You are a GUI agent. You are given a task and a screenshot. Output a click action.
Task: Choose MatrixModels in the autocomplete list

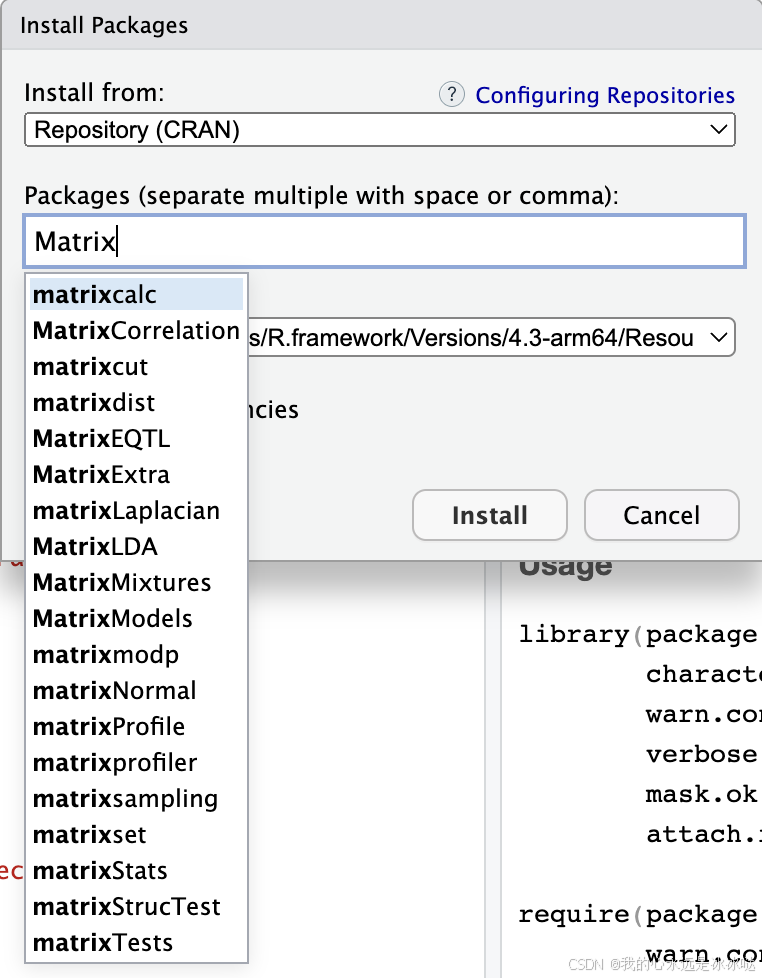[137, 619]
